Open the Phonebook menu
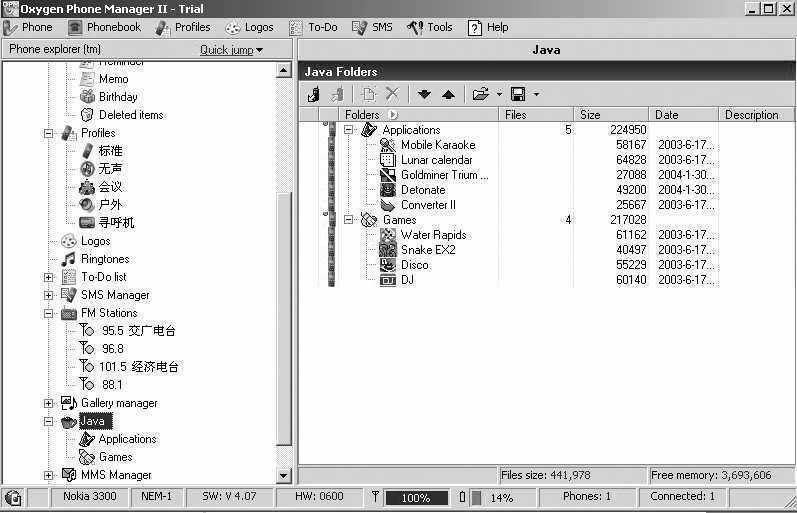 pos(104,27)
